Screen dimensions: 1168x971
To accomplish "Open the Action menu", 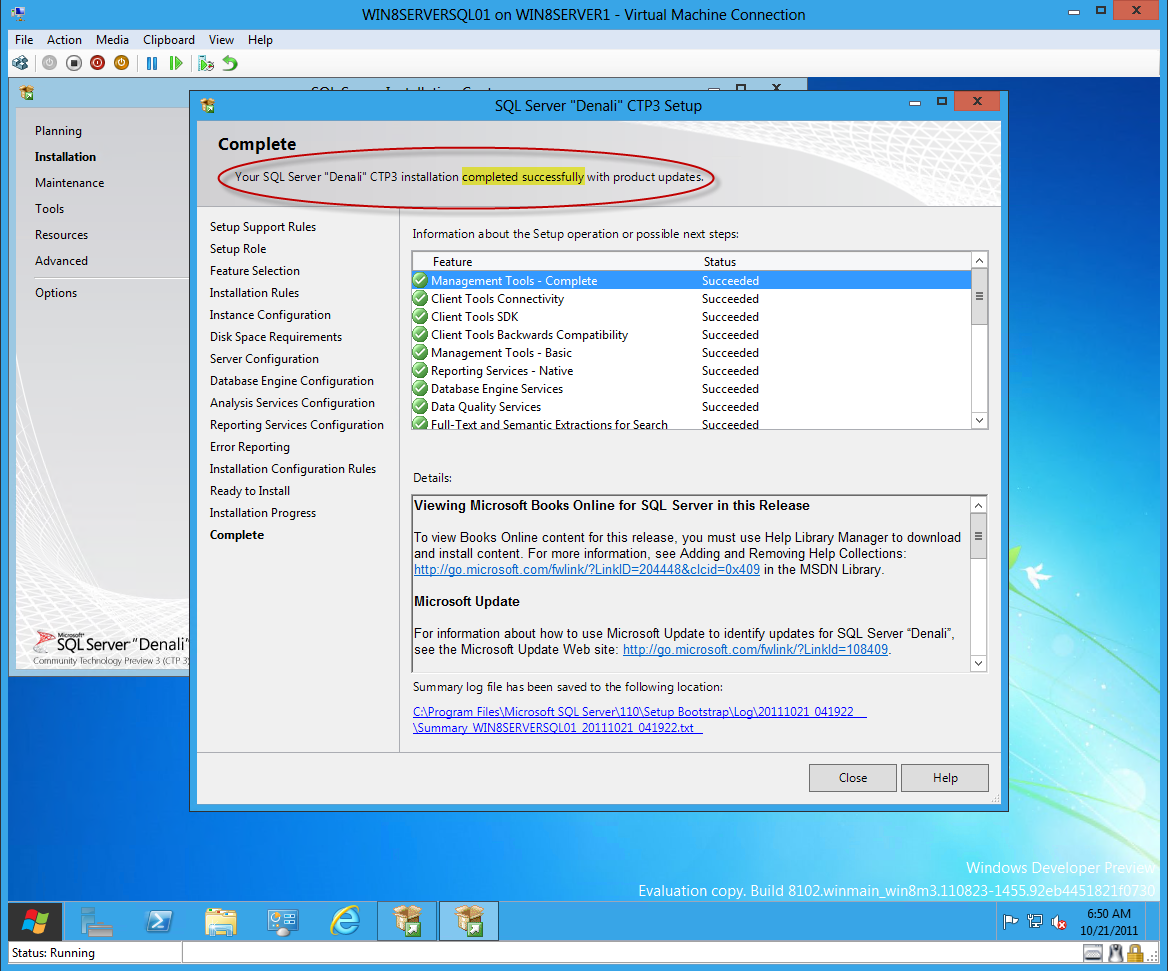I will (x=64, y=39).
